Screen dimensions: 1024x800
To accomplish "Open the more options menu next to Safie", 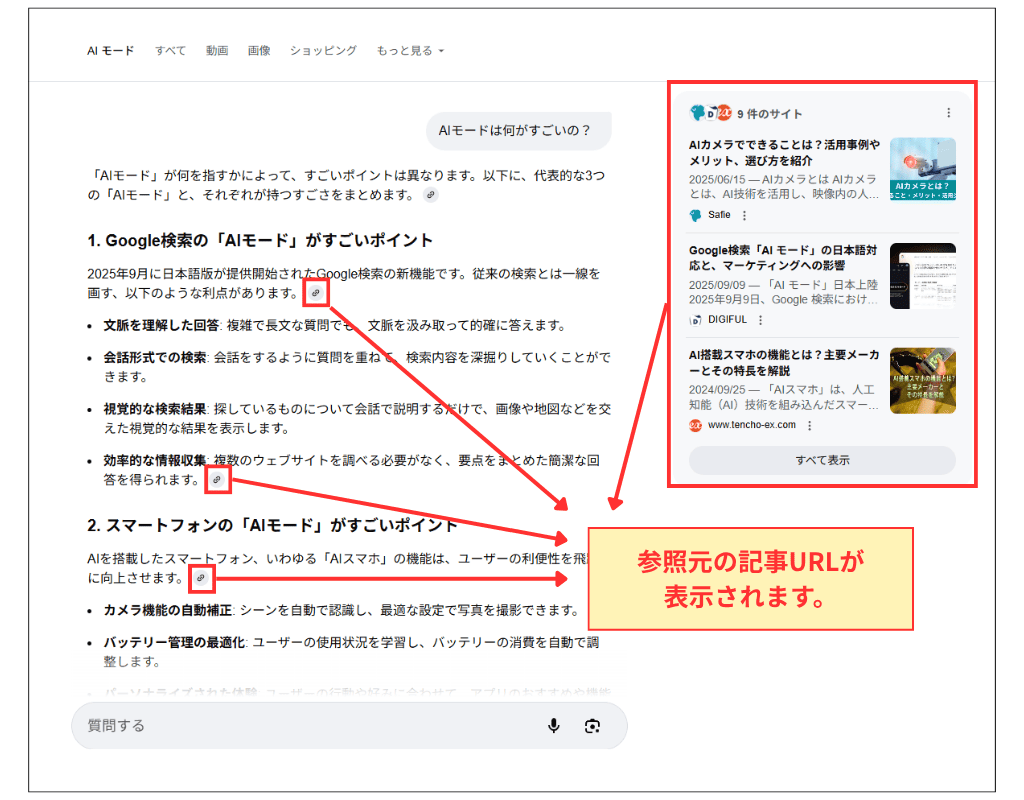I will pos(744,215).
